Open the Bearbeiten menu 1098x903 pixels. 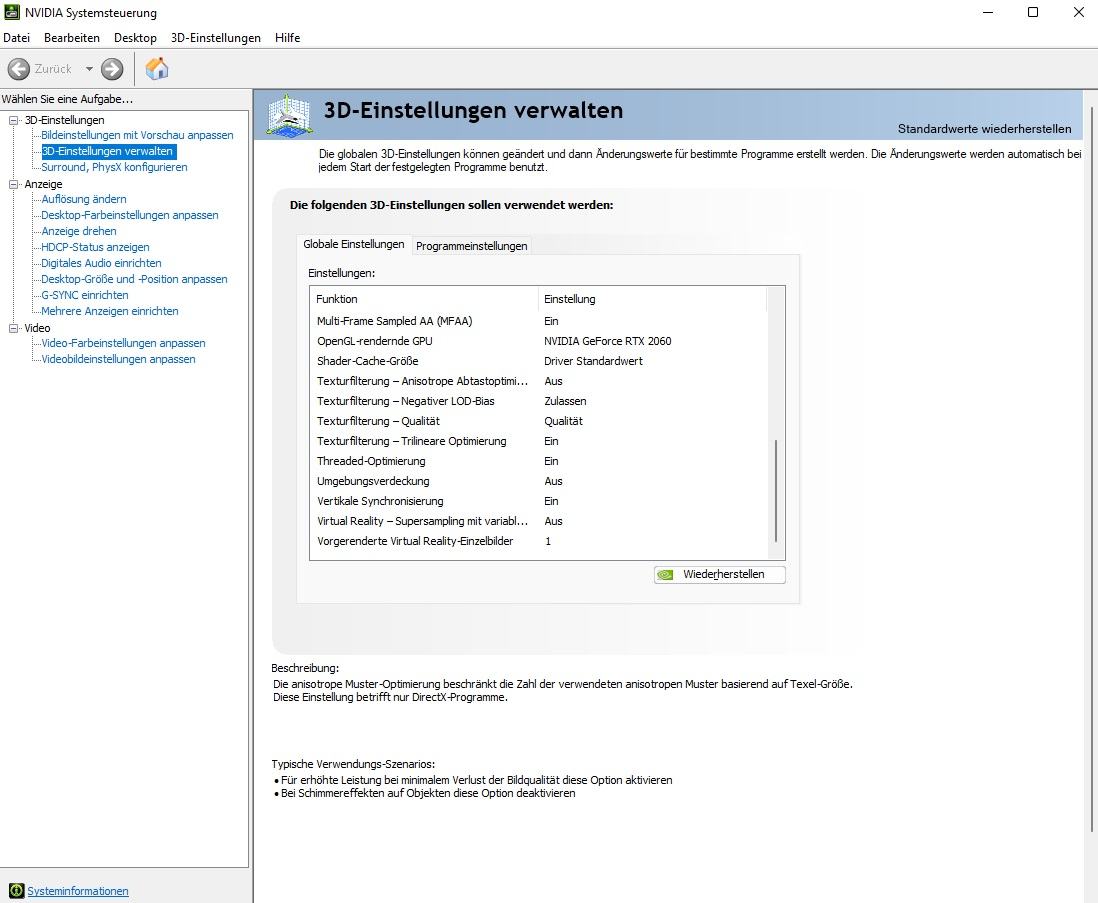(x=71, y=38)
